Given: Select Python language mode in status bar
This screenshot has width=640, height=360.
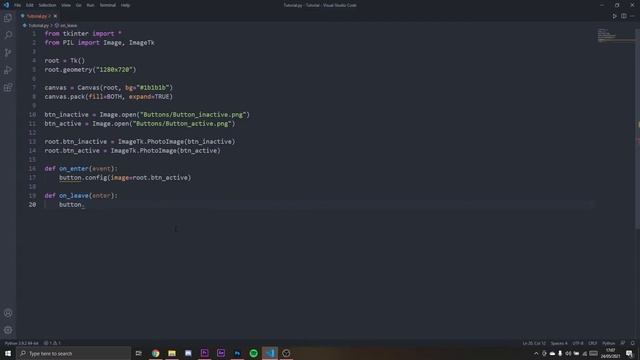Looking at the screenshot, I should click(608, 343).
